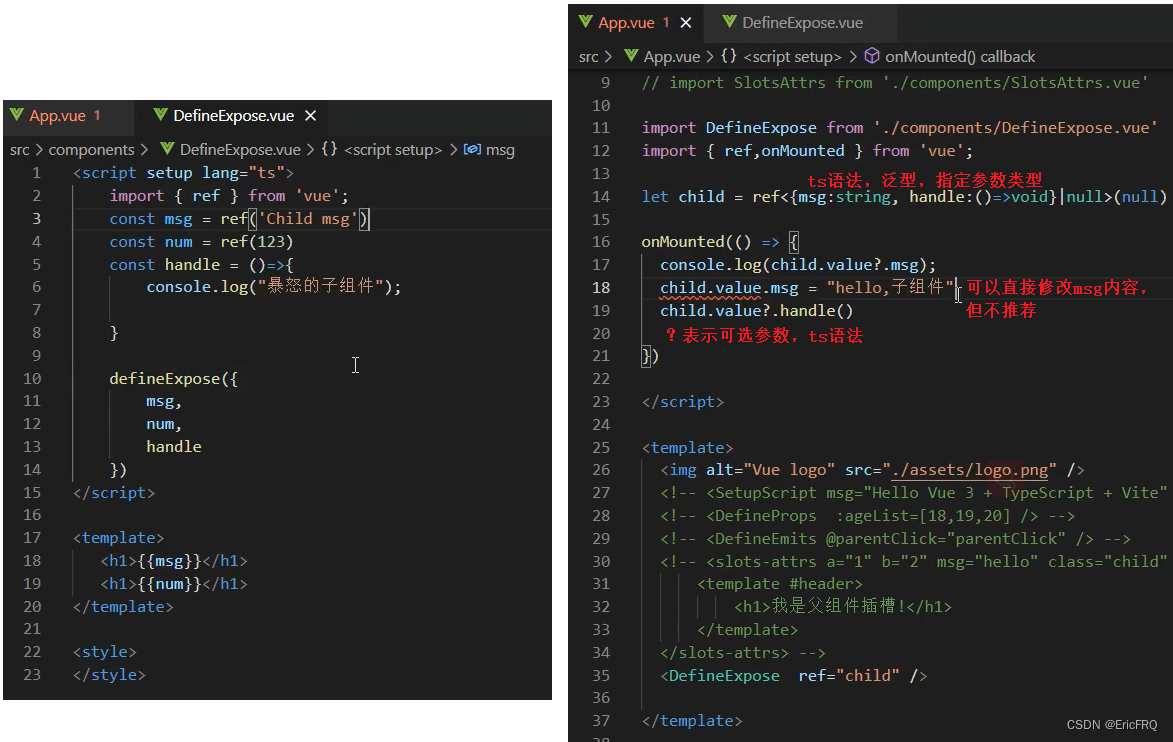Click '<script setup lang="ts">' line
The width and height of the screenshot is (1173, 742).
[183, 173]
